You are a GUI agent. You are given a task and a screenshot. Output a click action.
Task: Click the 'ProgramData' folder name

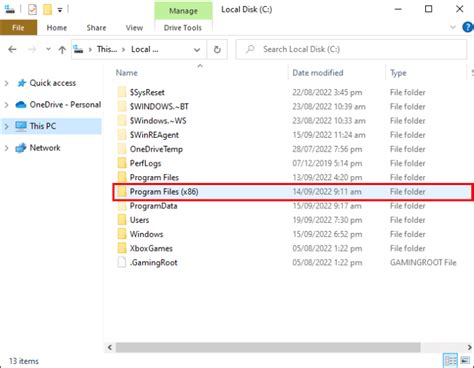click(153, 206)
